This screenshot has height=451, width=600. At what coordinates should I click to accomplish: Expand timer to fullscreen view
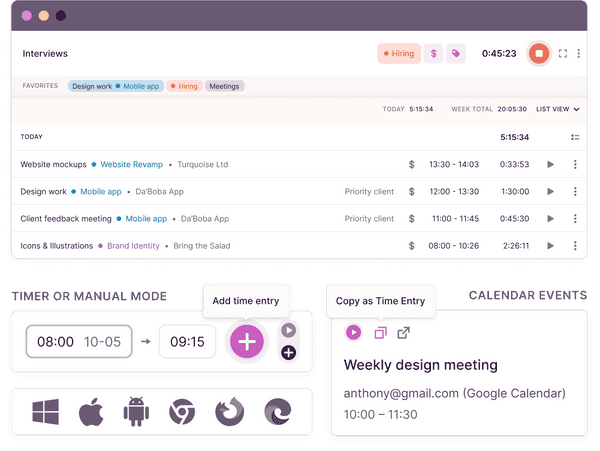562,54
